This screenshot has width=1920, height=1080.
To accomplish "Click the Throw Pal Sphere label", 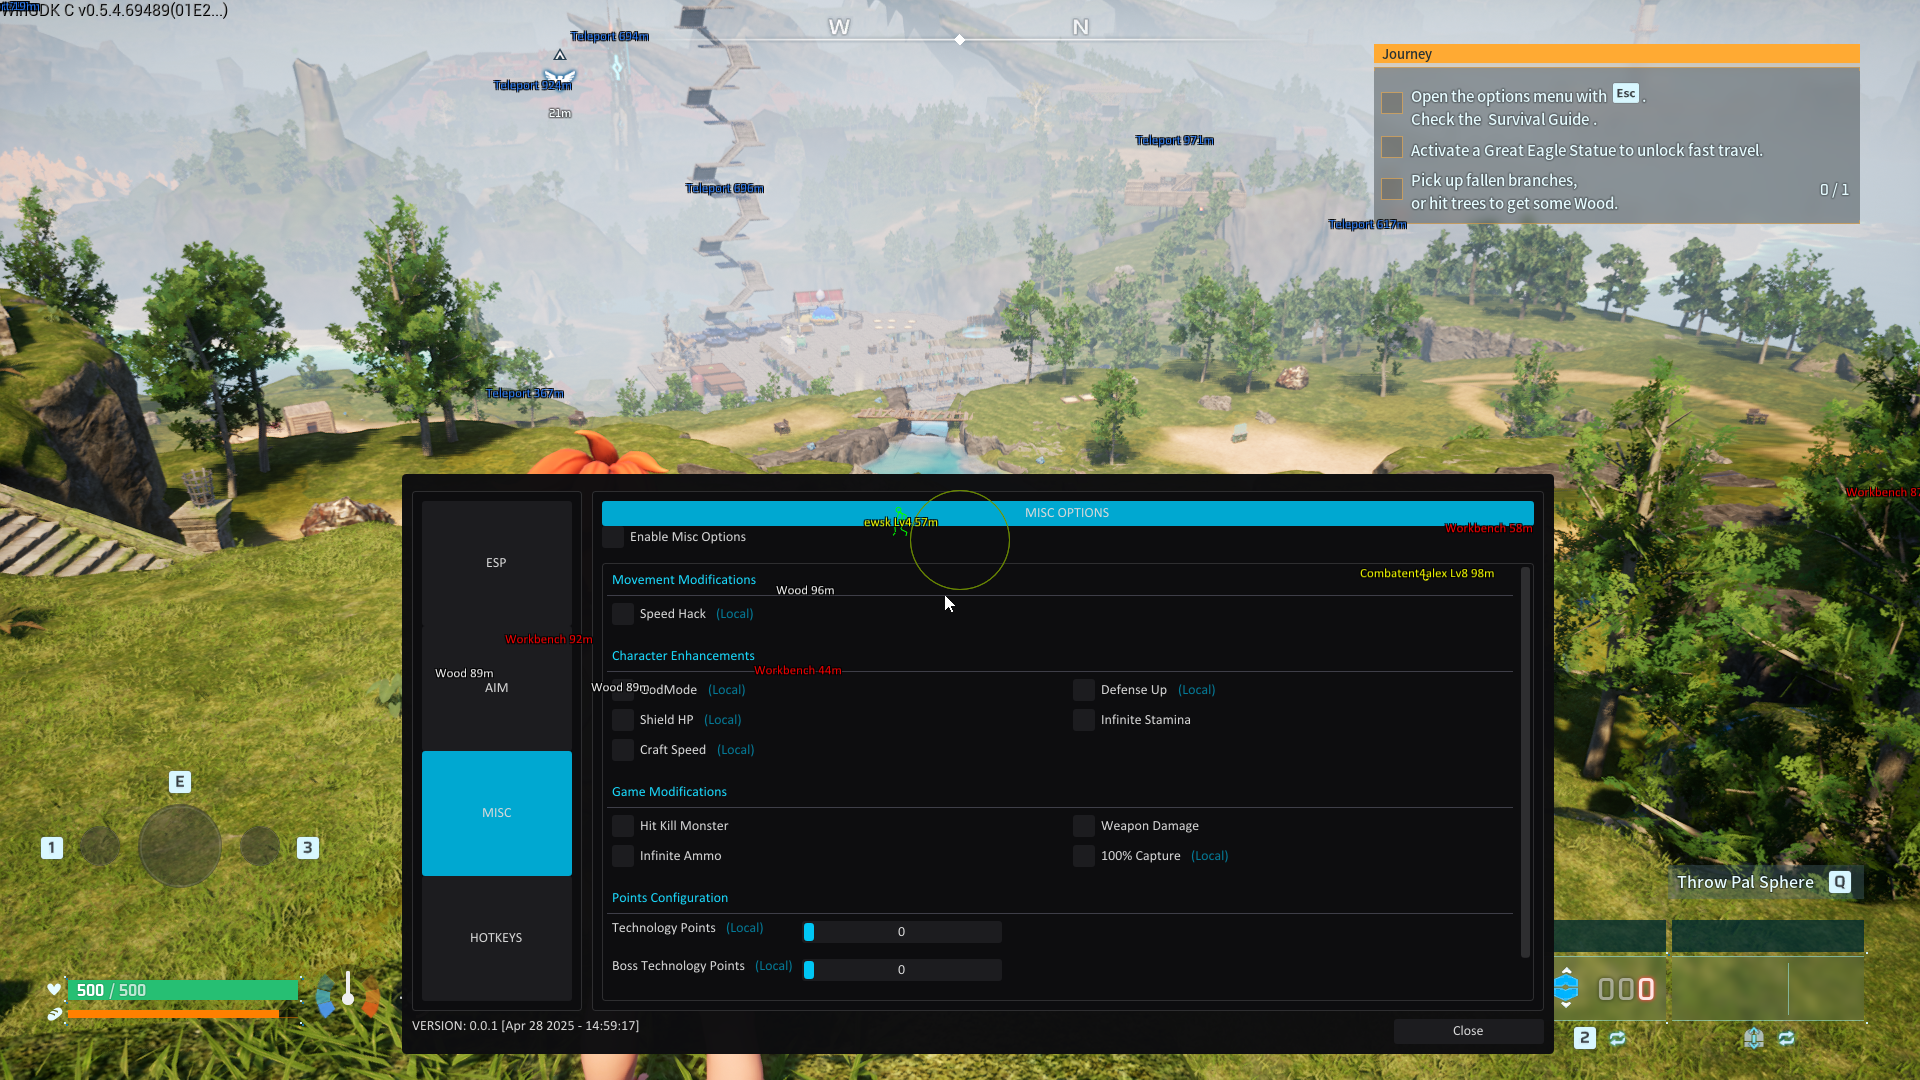I will pos(1745,882).
